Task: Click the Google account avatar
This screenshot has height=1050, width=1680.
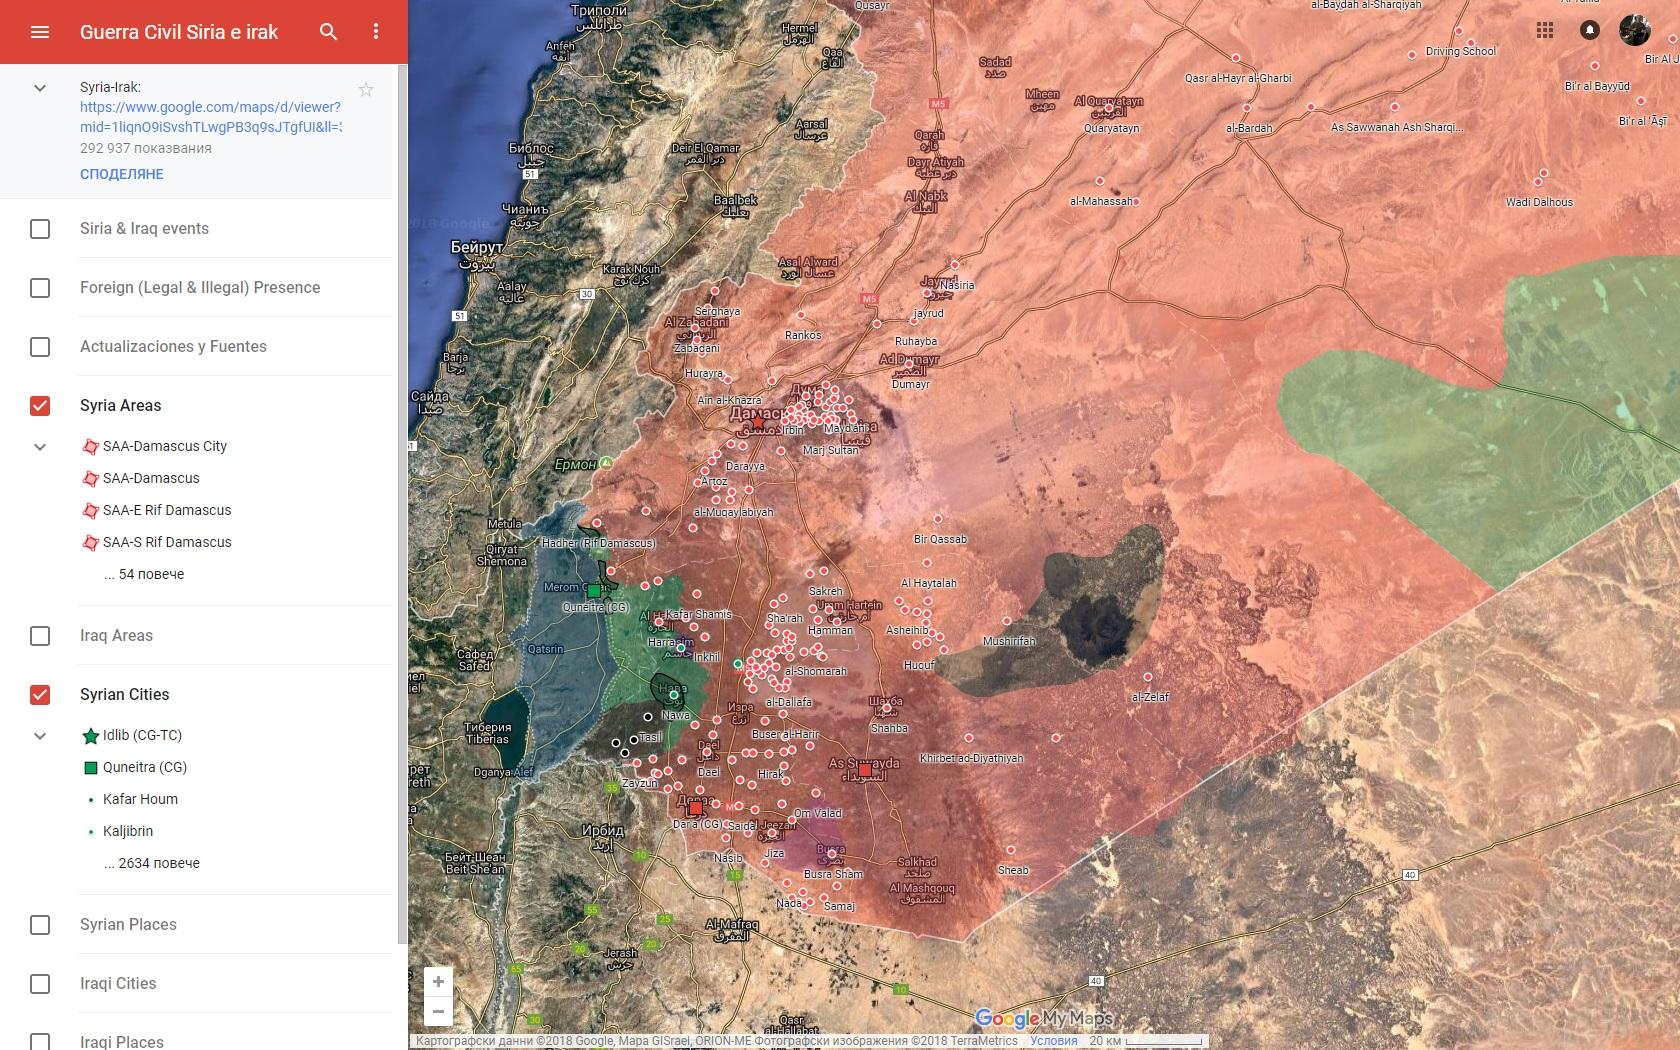Action: pyautogui.click(x=1635, y=30)
